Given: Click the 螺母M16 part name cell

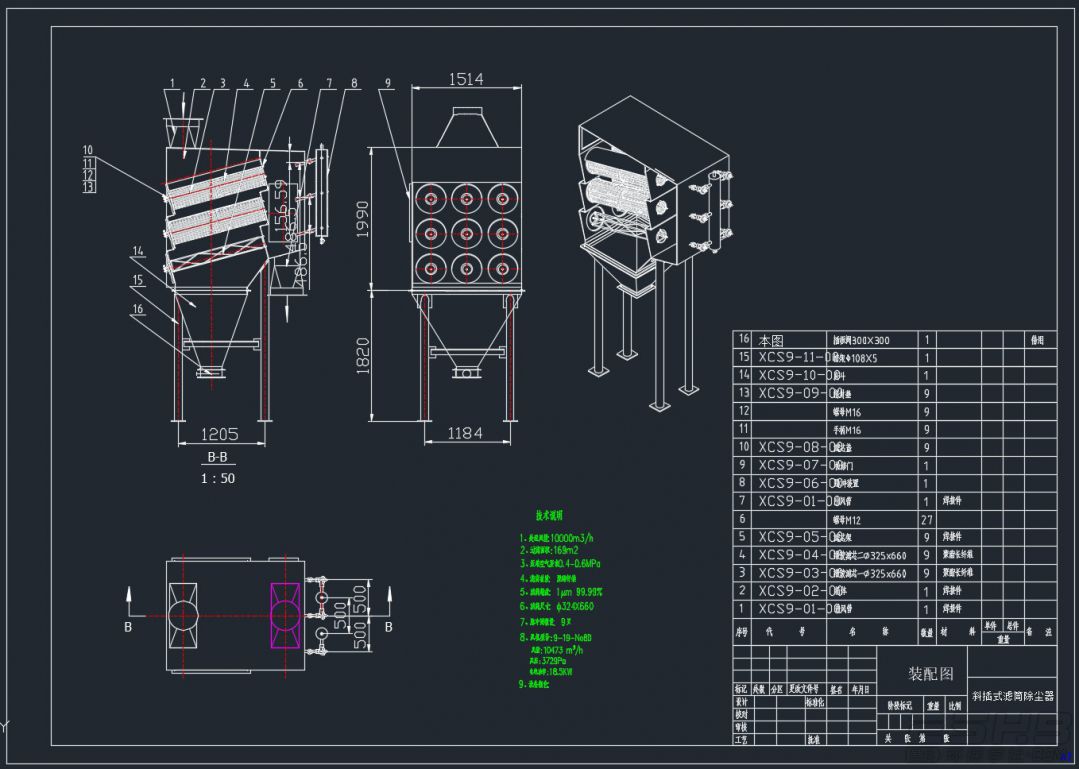Looking at the screenshot, I should [846, 412].
